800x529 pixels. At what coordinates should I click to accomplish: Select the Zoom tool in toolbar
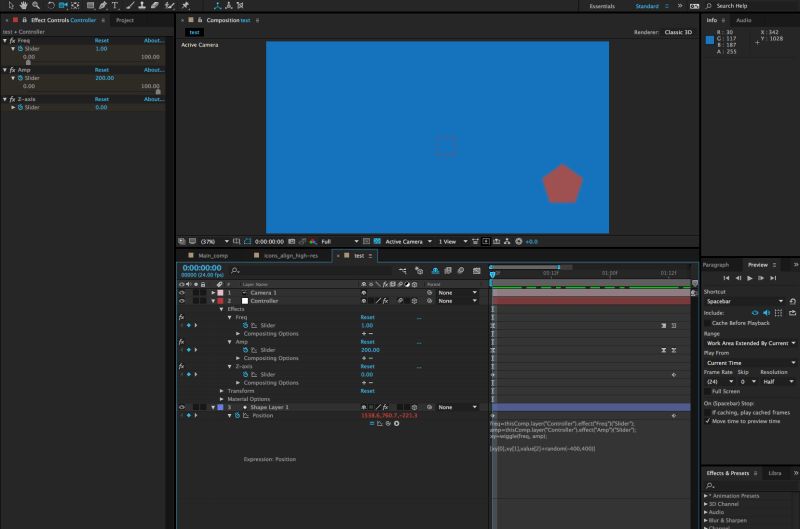click(x=36, y=5)
